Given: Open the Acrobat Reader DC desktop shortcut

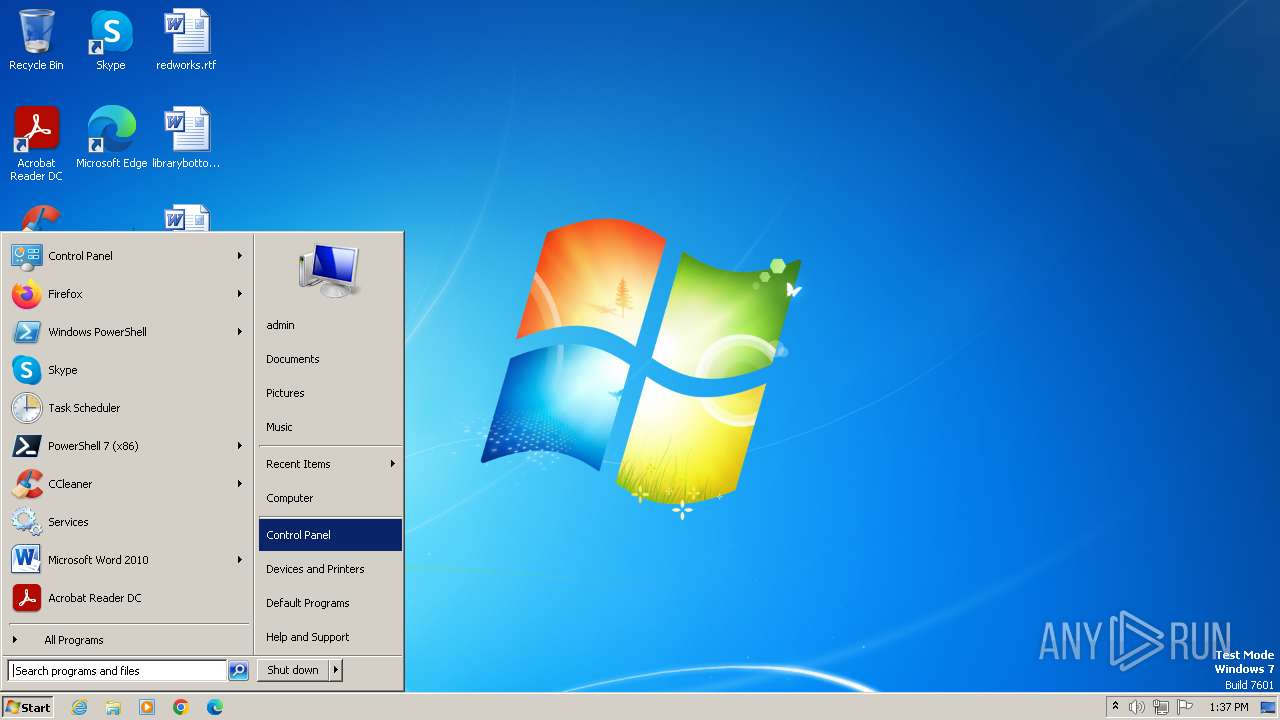Looking at the screenshot, I should coord(36,143).
